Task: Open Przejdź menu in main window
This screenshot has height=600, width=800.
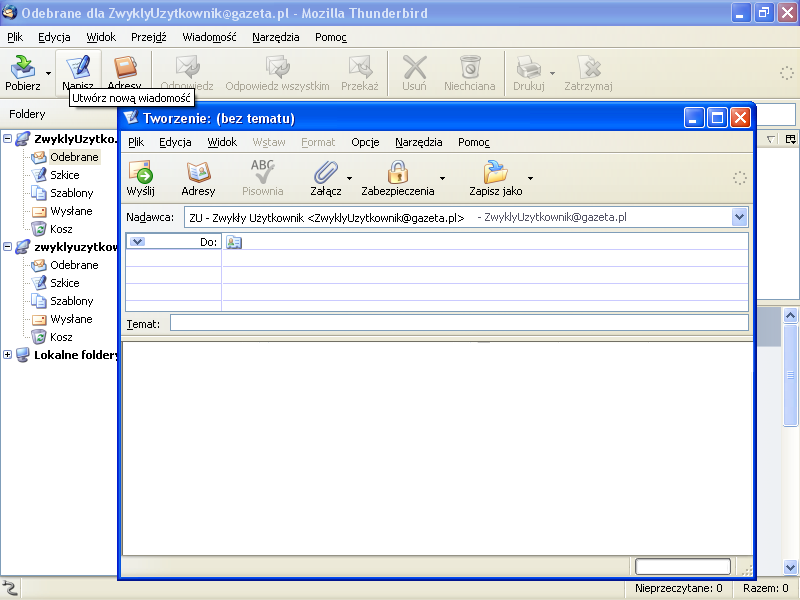Action: (x=148, y=37)
